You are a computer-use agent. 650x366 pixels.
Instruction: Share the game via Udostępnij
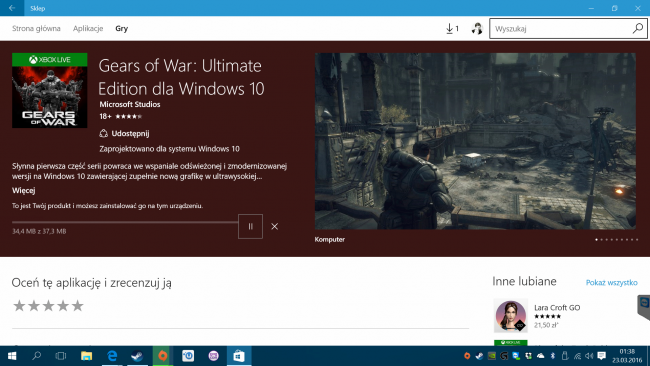click(124, 133)
